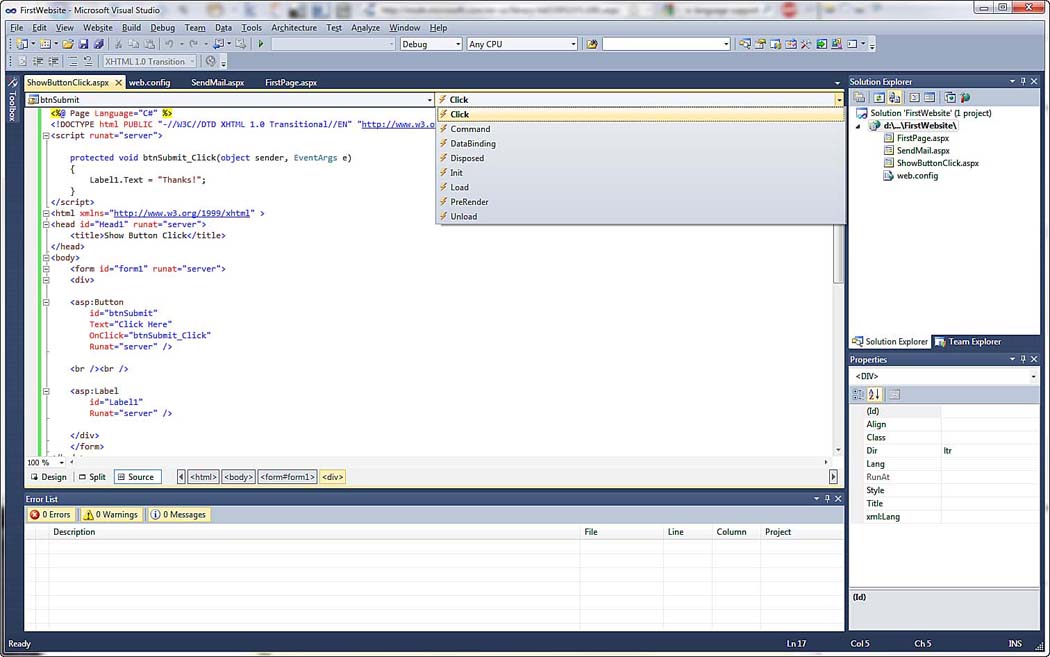Image resolution: width=1050 pixels, height=657 pixels.
Task: Open the Properties Window toolbar icon
Action: point(760,44)
